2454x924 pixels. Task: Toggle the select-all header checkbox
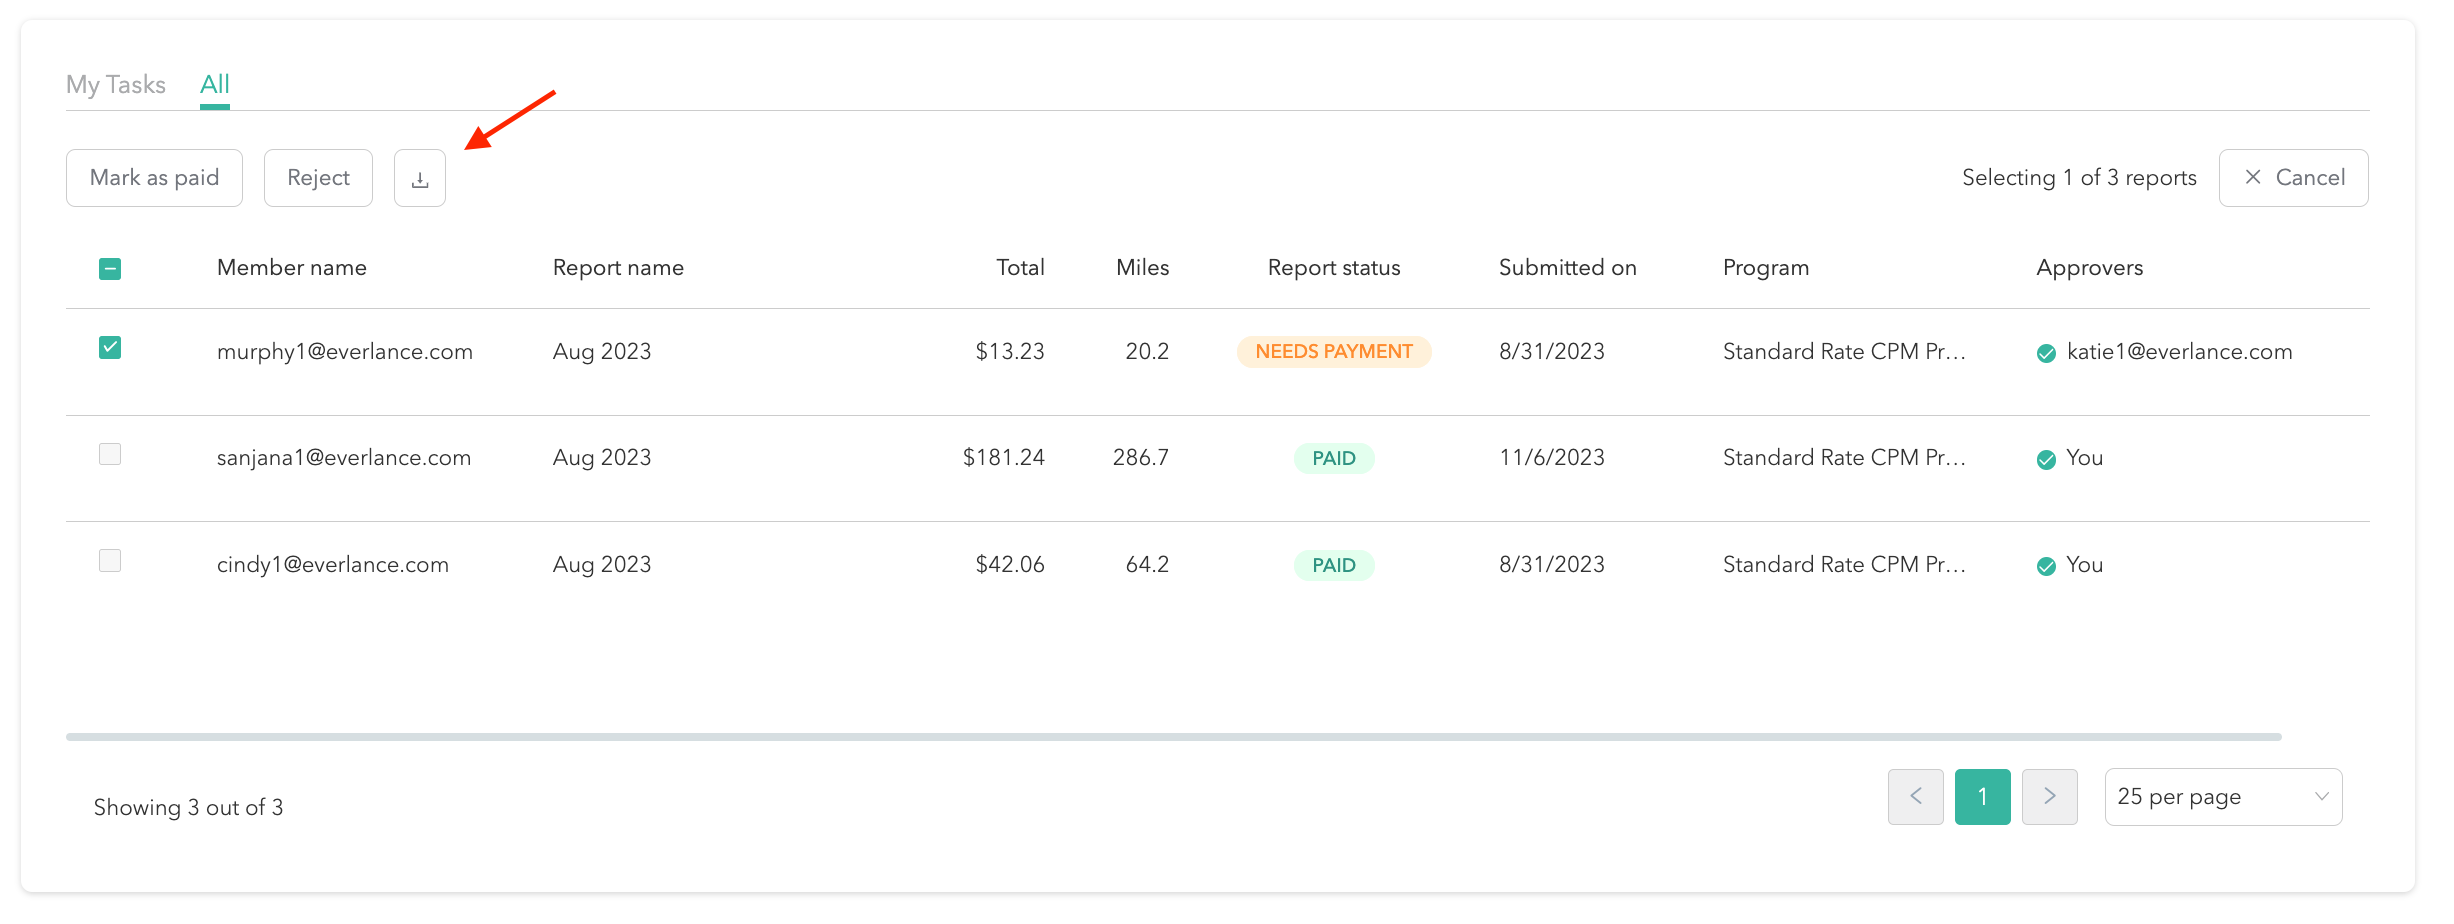(110, 269)
